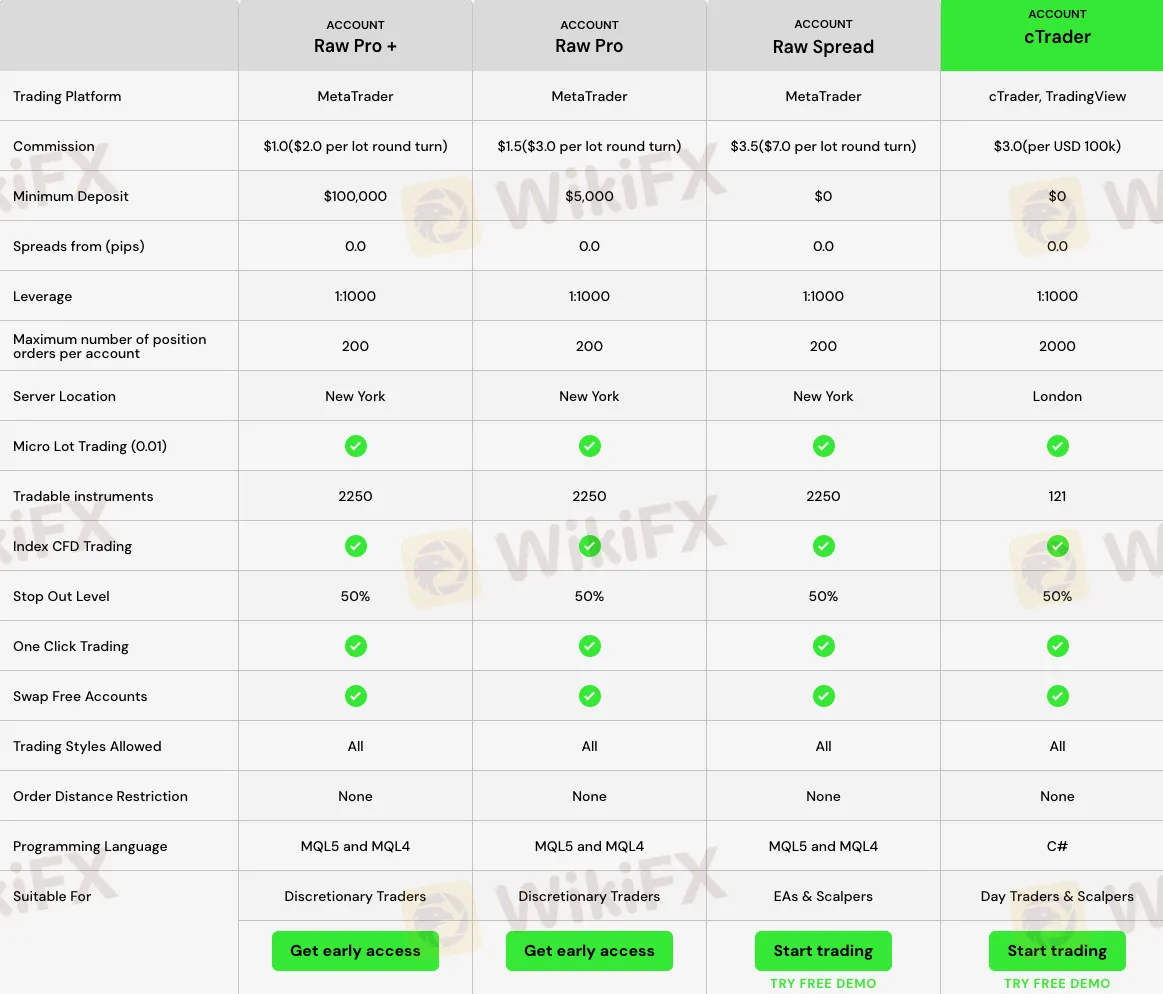Click One Click Trading checkmark under cTrader
This screenshot has height=994, width=1163.
1057,646
